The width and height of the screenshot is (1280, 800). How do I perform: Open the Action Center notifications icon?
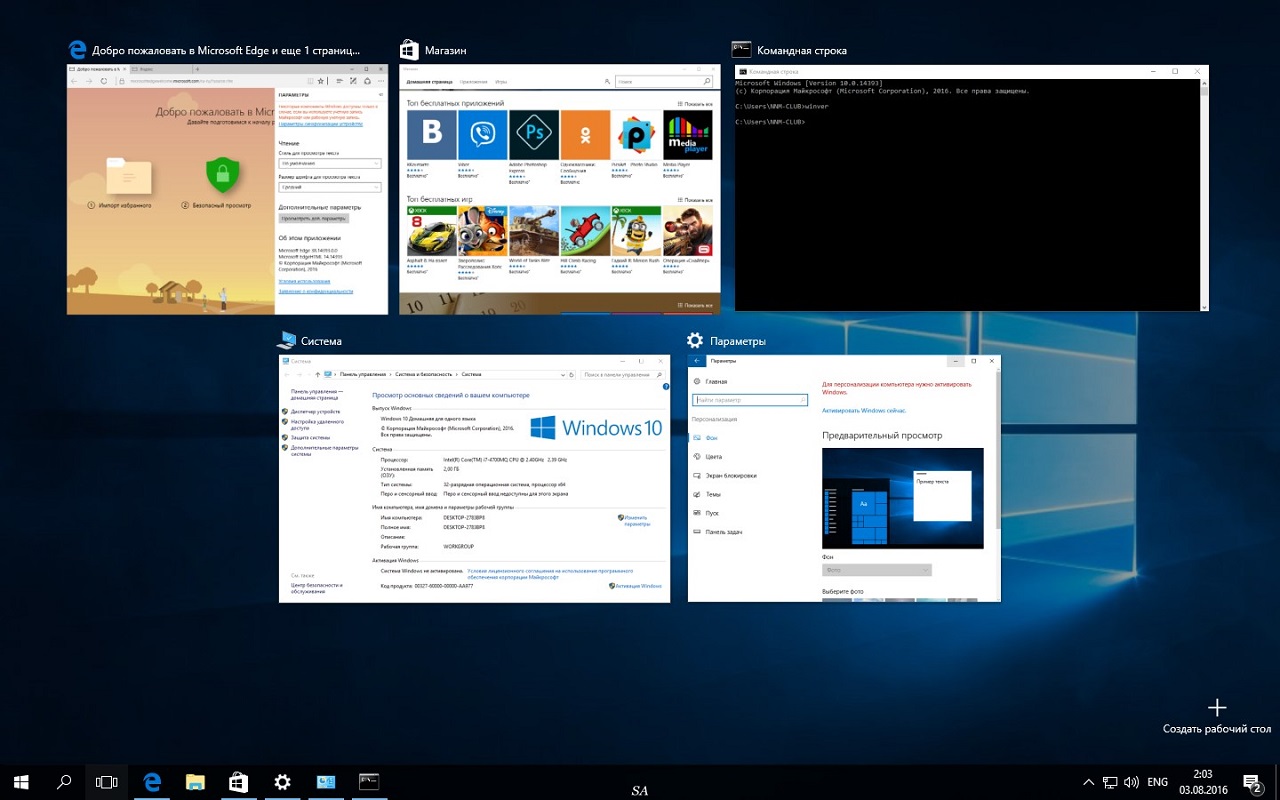tap(1252, 782)
